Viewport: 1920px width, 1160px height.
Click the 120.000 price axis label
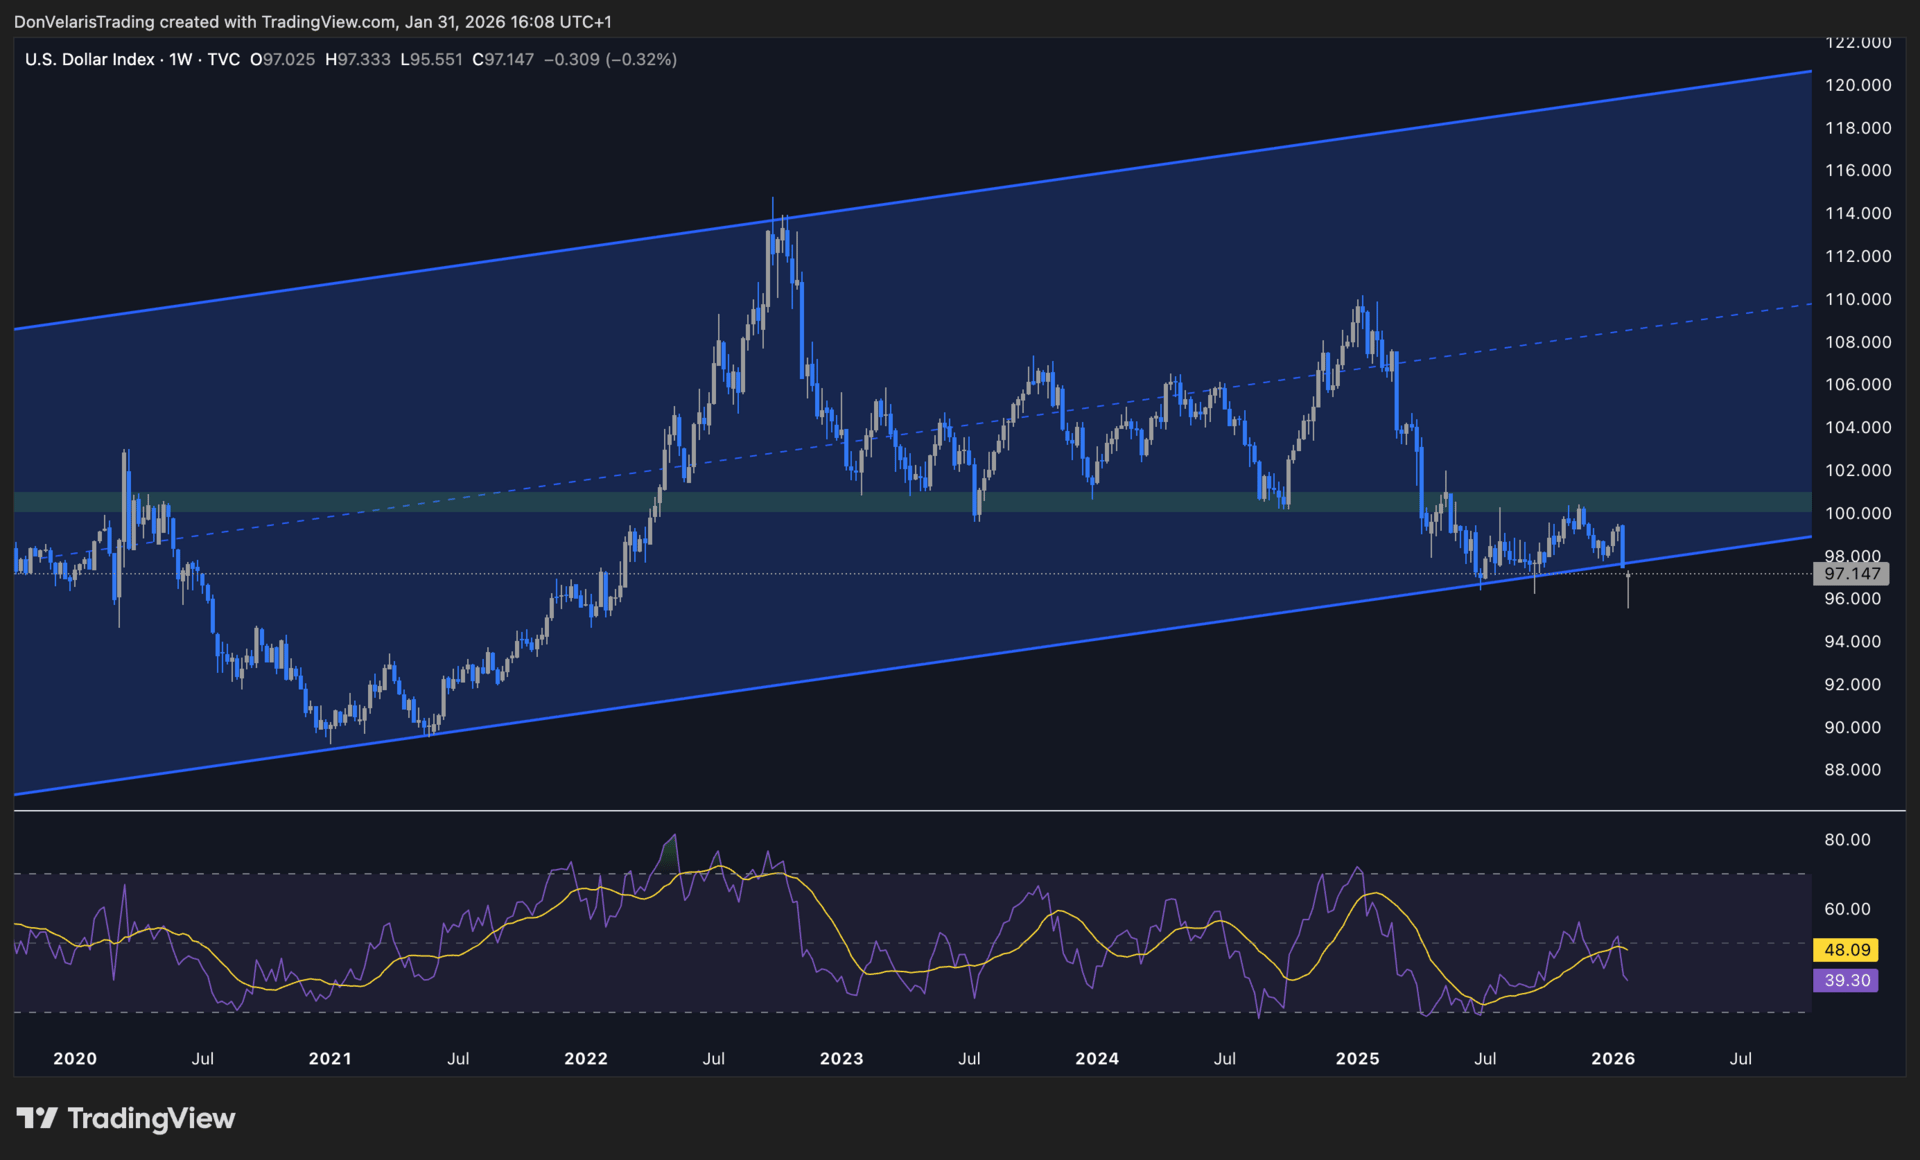(1858, 85)
